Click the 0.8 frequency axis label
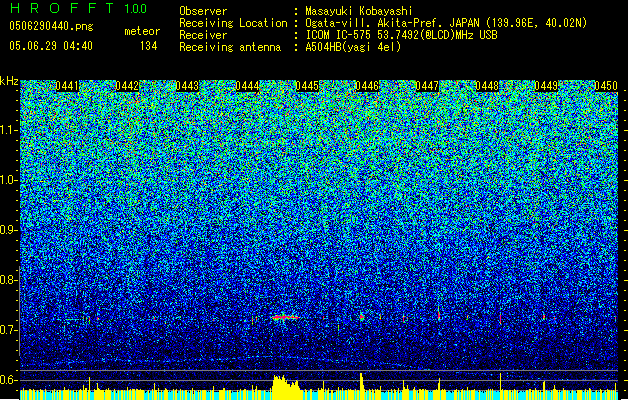 pyautogui.click(x=8, y=280)
